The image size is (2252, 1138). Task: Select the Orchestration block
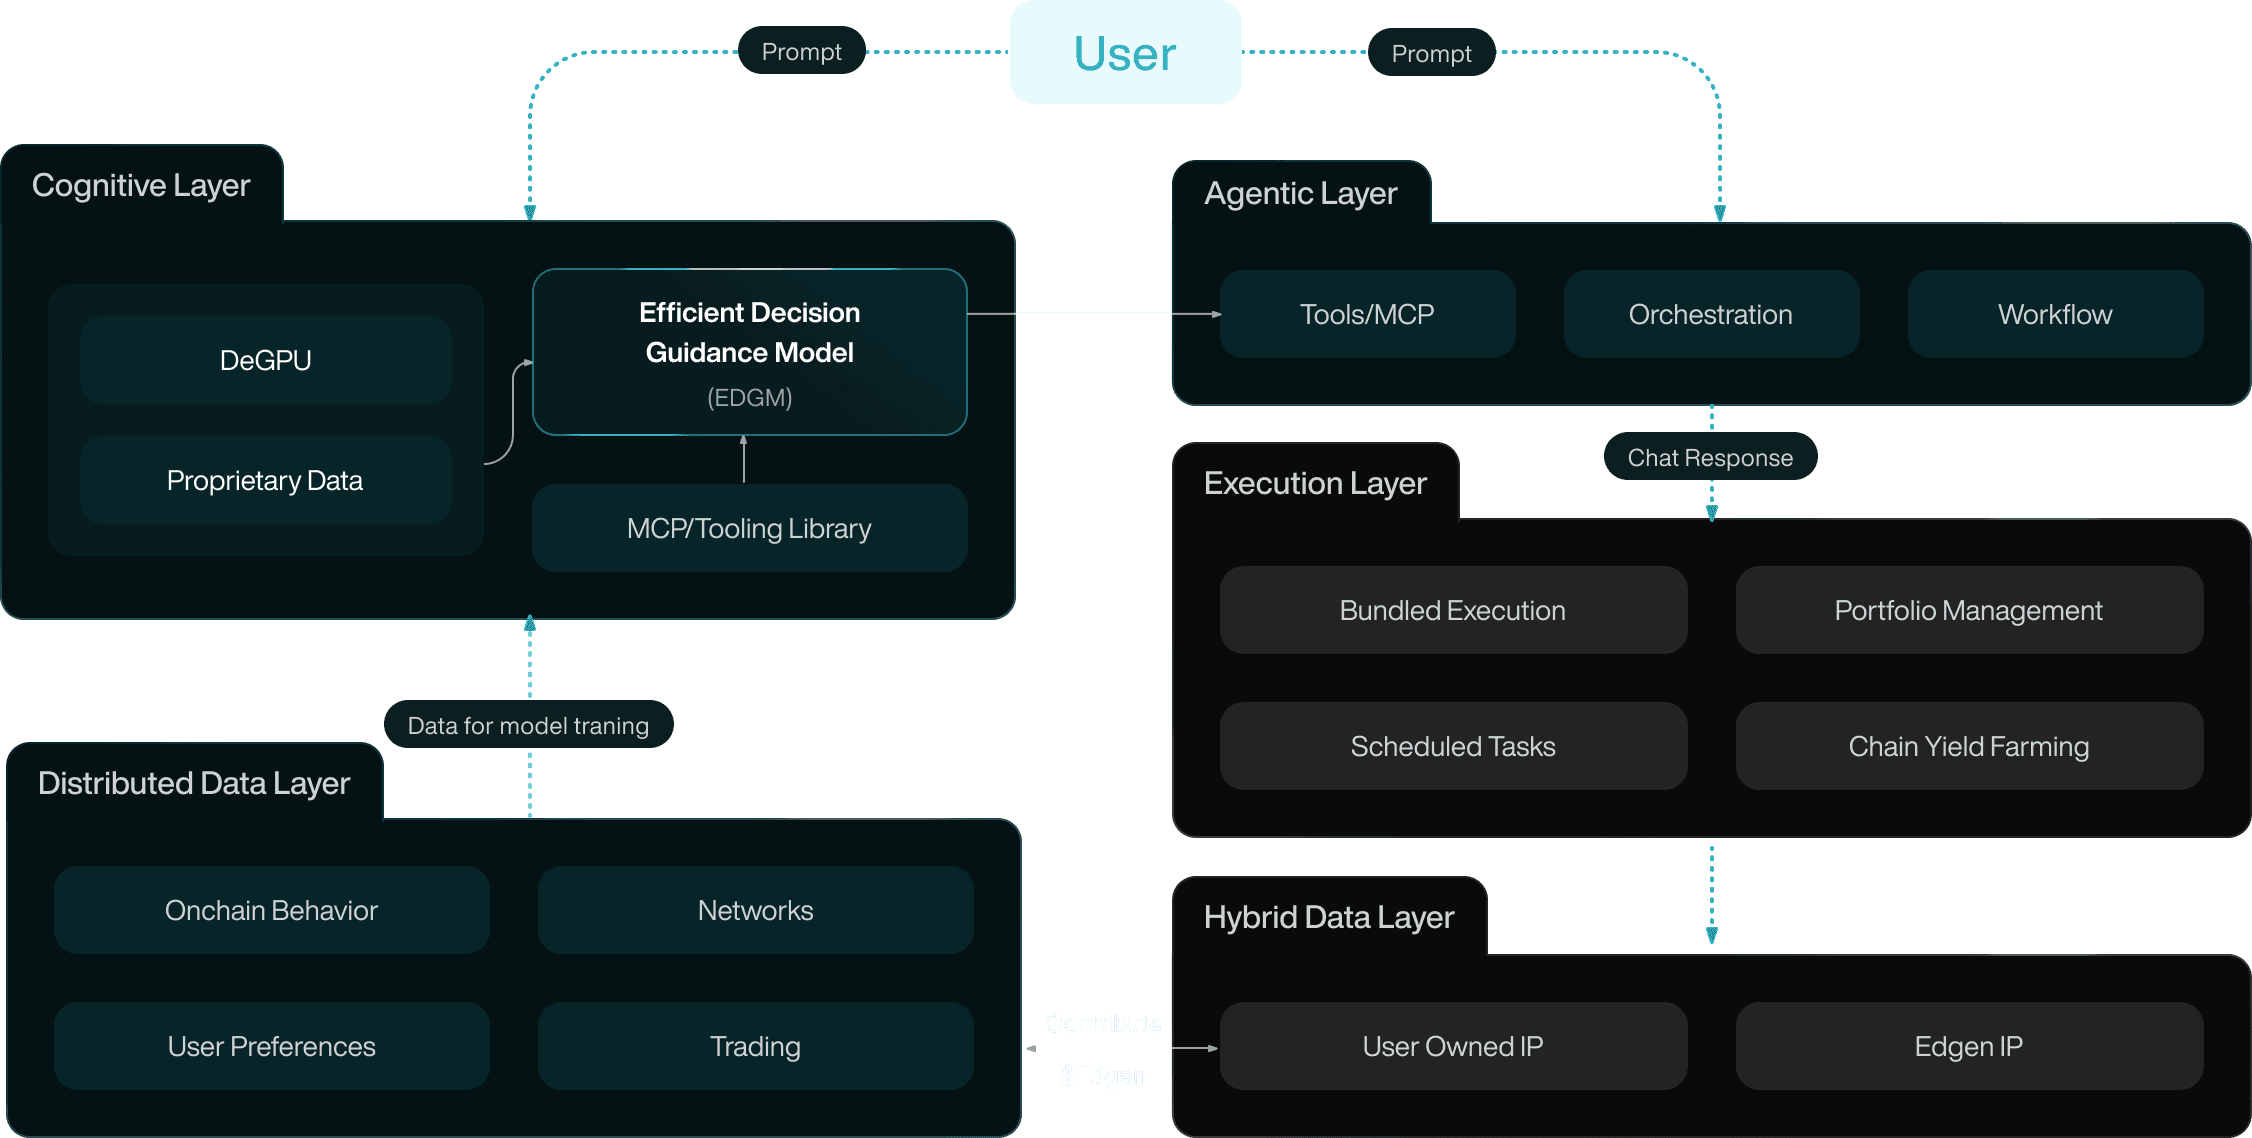coord(1711,314)
